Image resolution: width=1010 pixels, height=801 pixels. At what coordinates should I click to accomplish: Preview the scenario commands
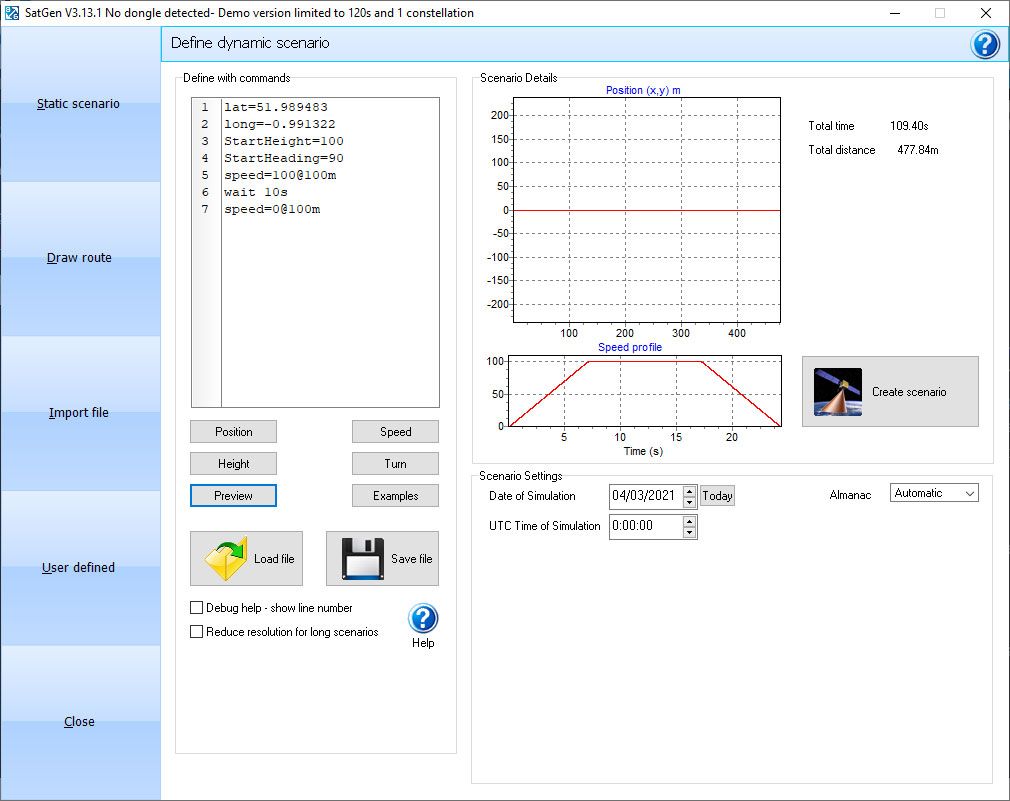click(233, 496)
